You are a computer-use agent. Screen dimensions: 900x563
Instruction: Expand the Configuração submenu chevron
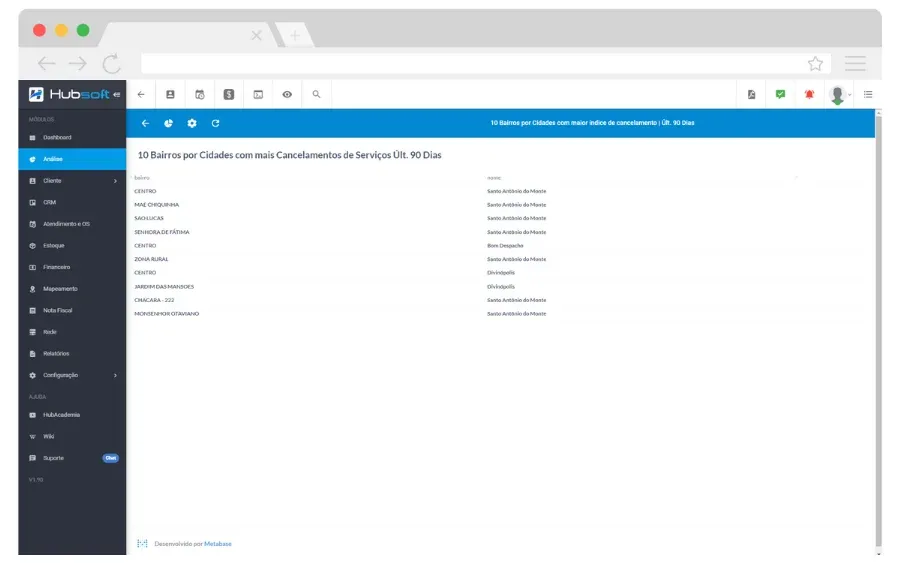click(115, 375)
